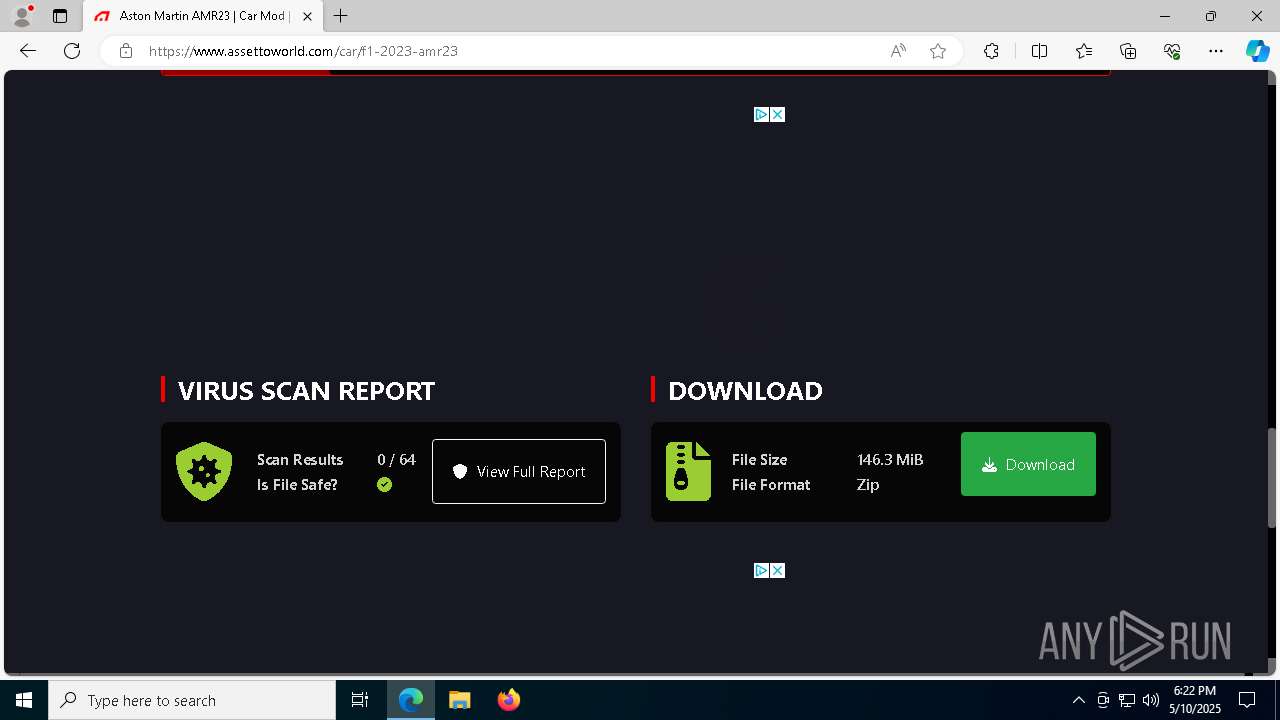
Task: Click the green virus shield icon
Action: [x=204, y=471]
